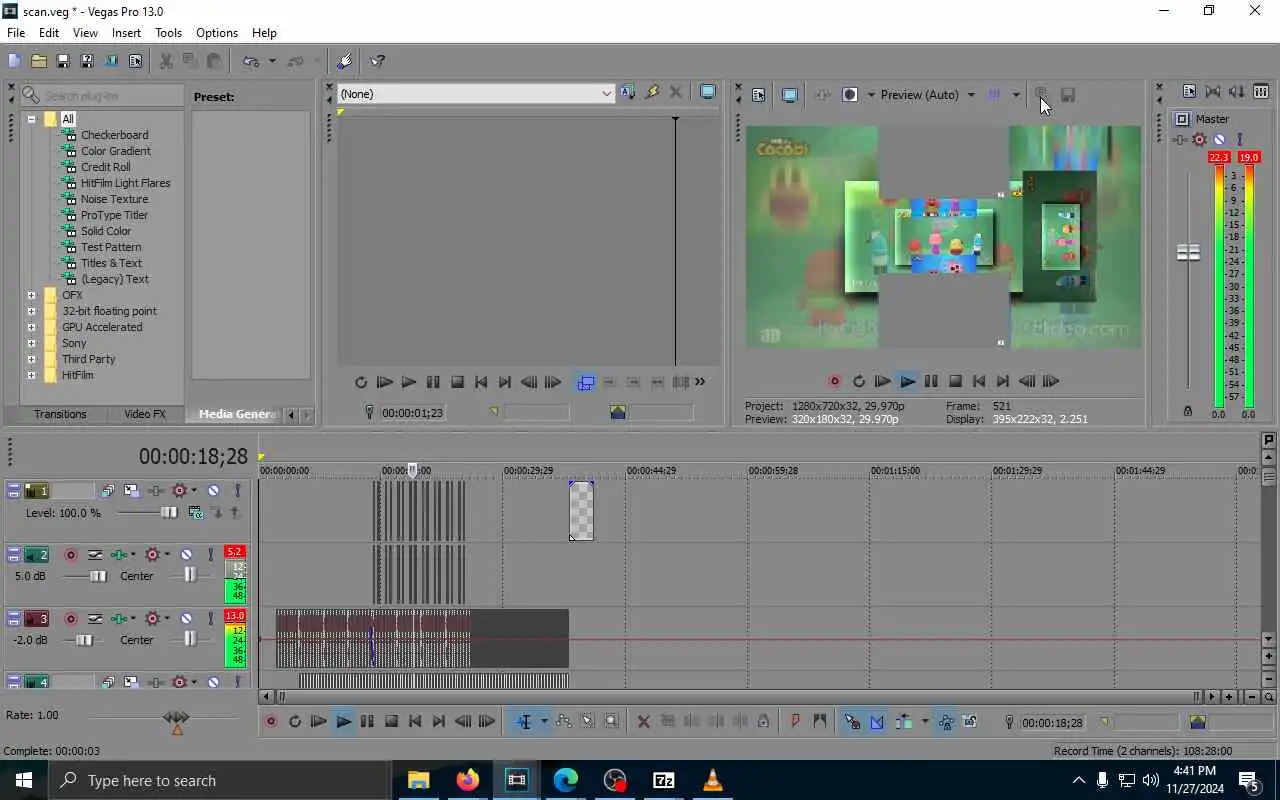Image resolution: width=1280 pixels, height=800 pixels.
Task: Click the Open project folder icon
Action: (x=38, y=61)
